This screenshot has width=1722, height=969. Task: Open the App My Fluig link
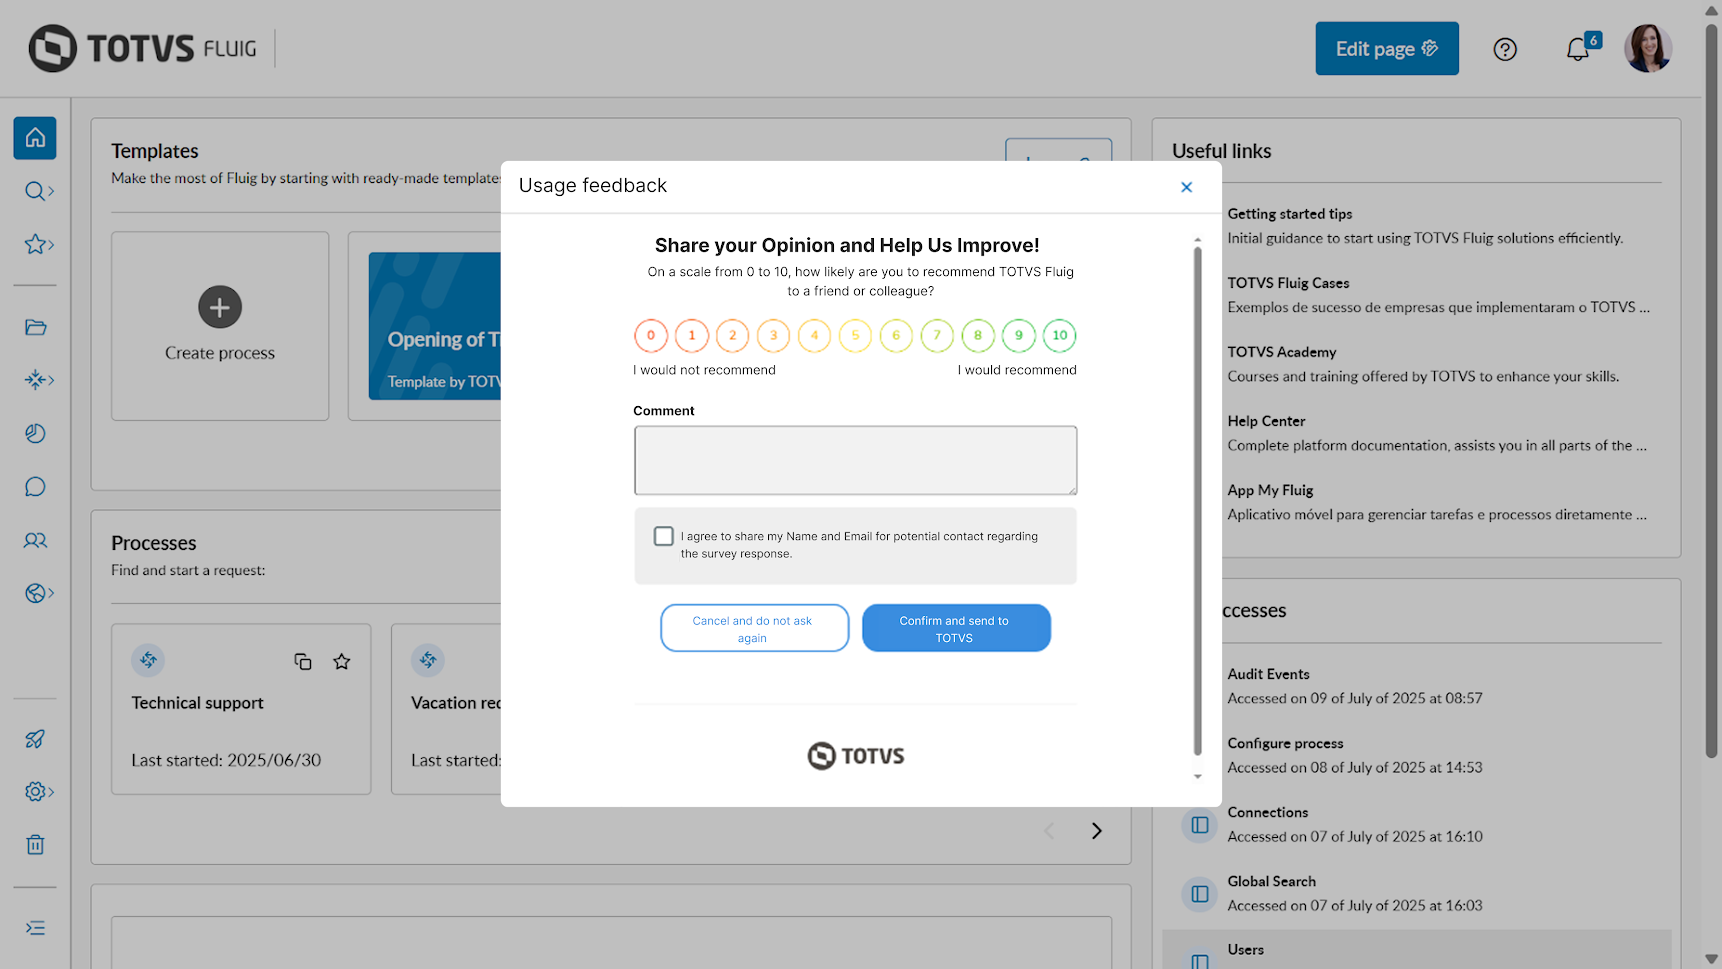(1270, 490)
